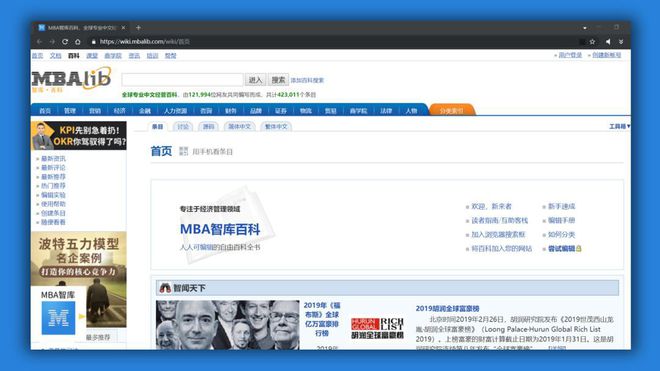Open the browser home page icon
This screenshot has height=371, width=660.
(x=77, y=42)
